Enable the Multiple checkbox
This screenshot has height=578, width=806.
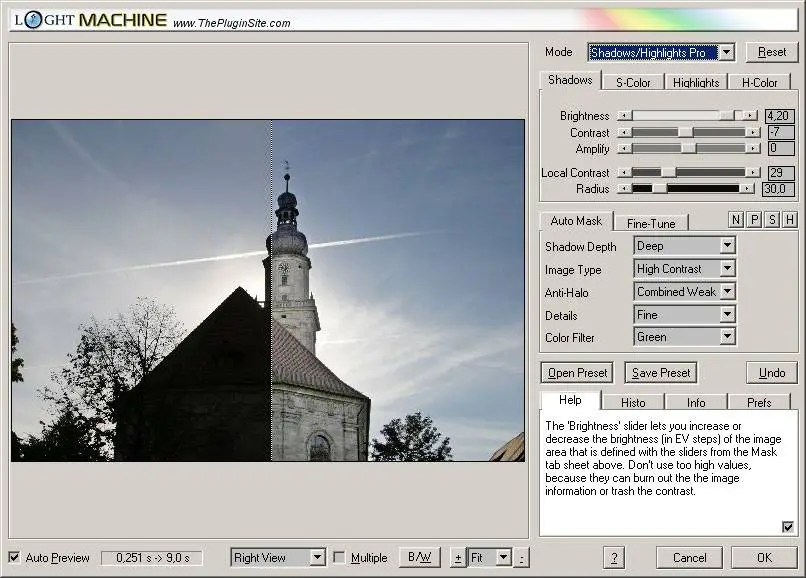click(339, 558)
